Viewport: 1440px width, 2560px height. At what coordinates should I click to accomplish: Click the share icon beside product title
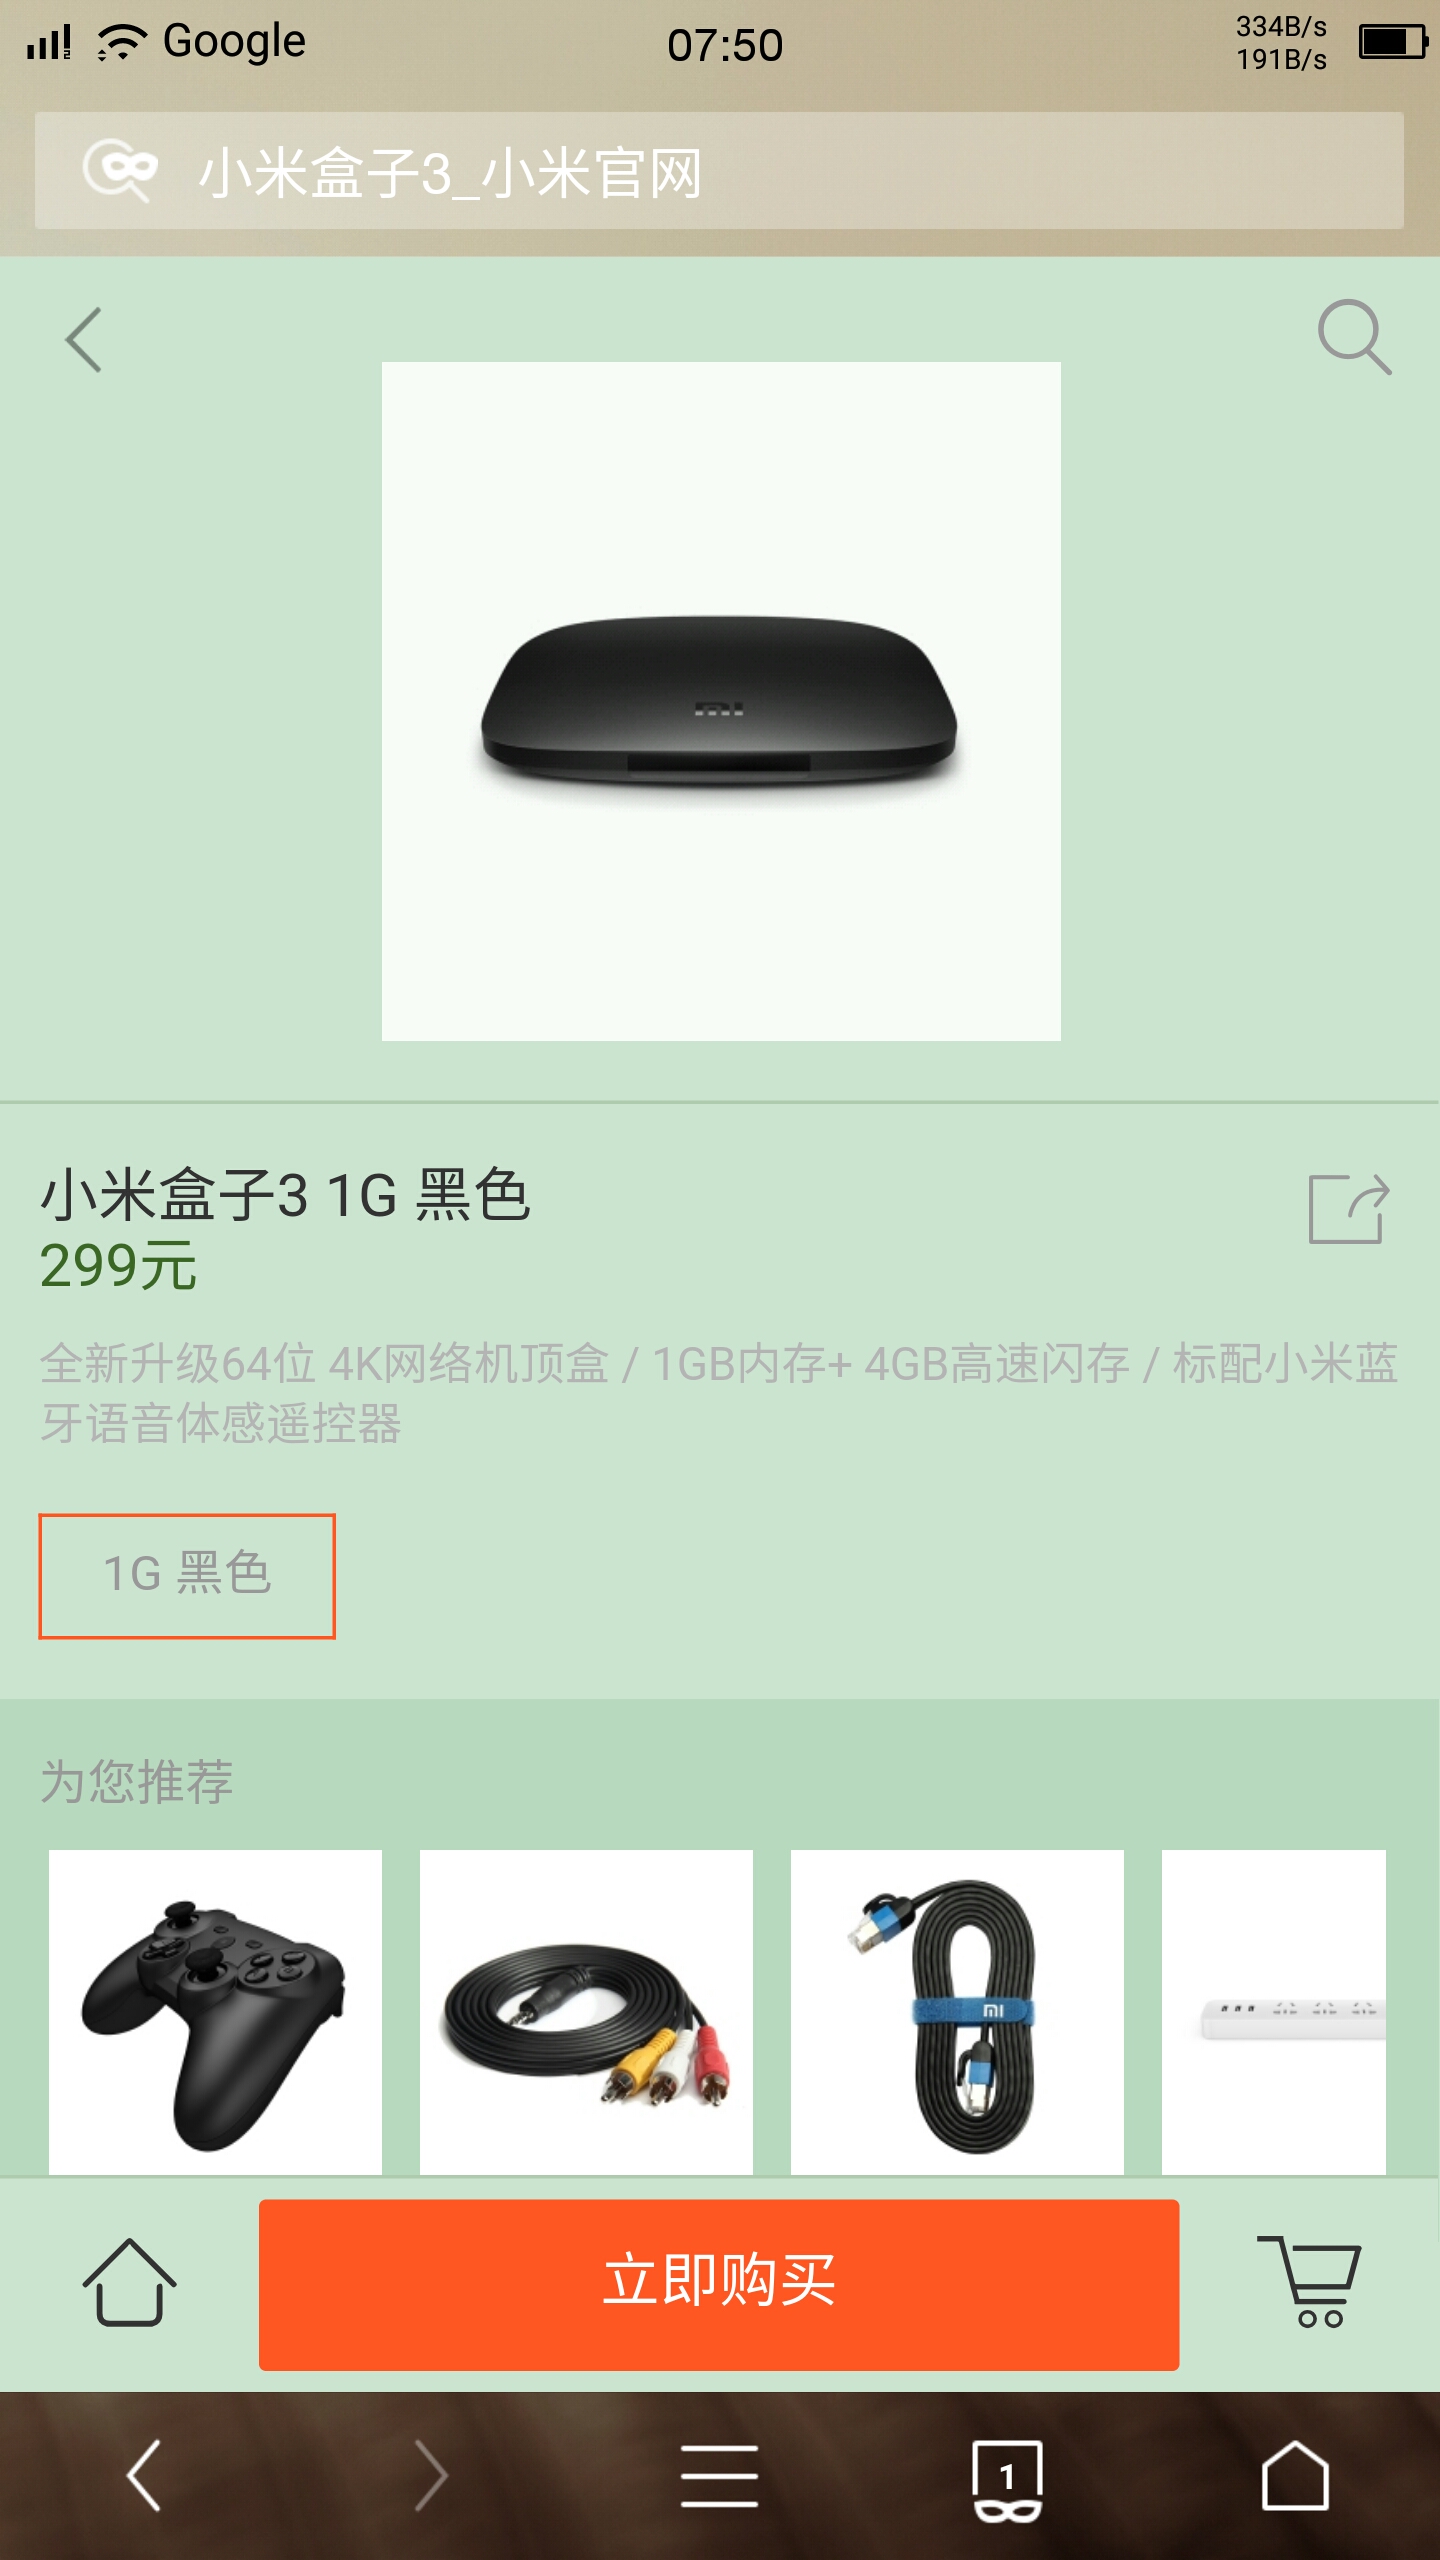1349,1208
